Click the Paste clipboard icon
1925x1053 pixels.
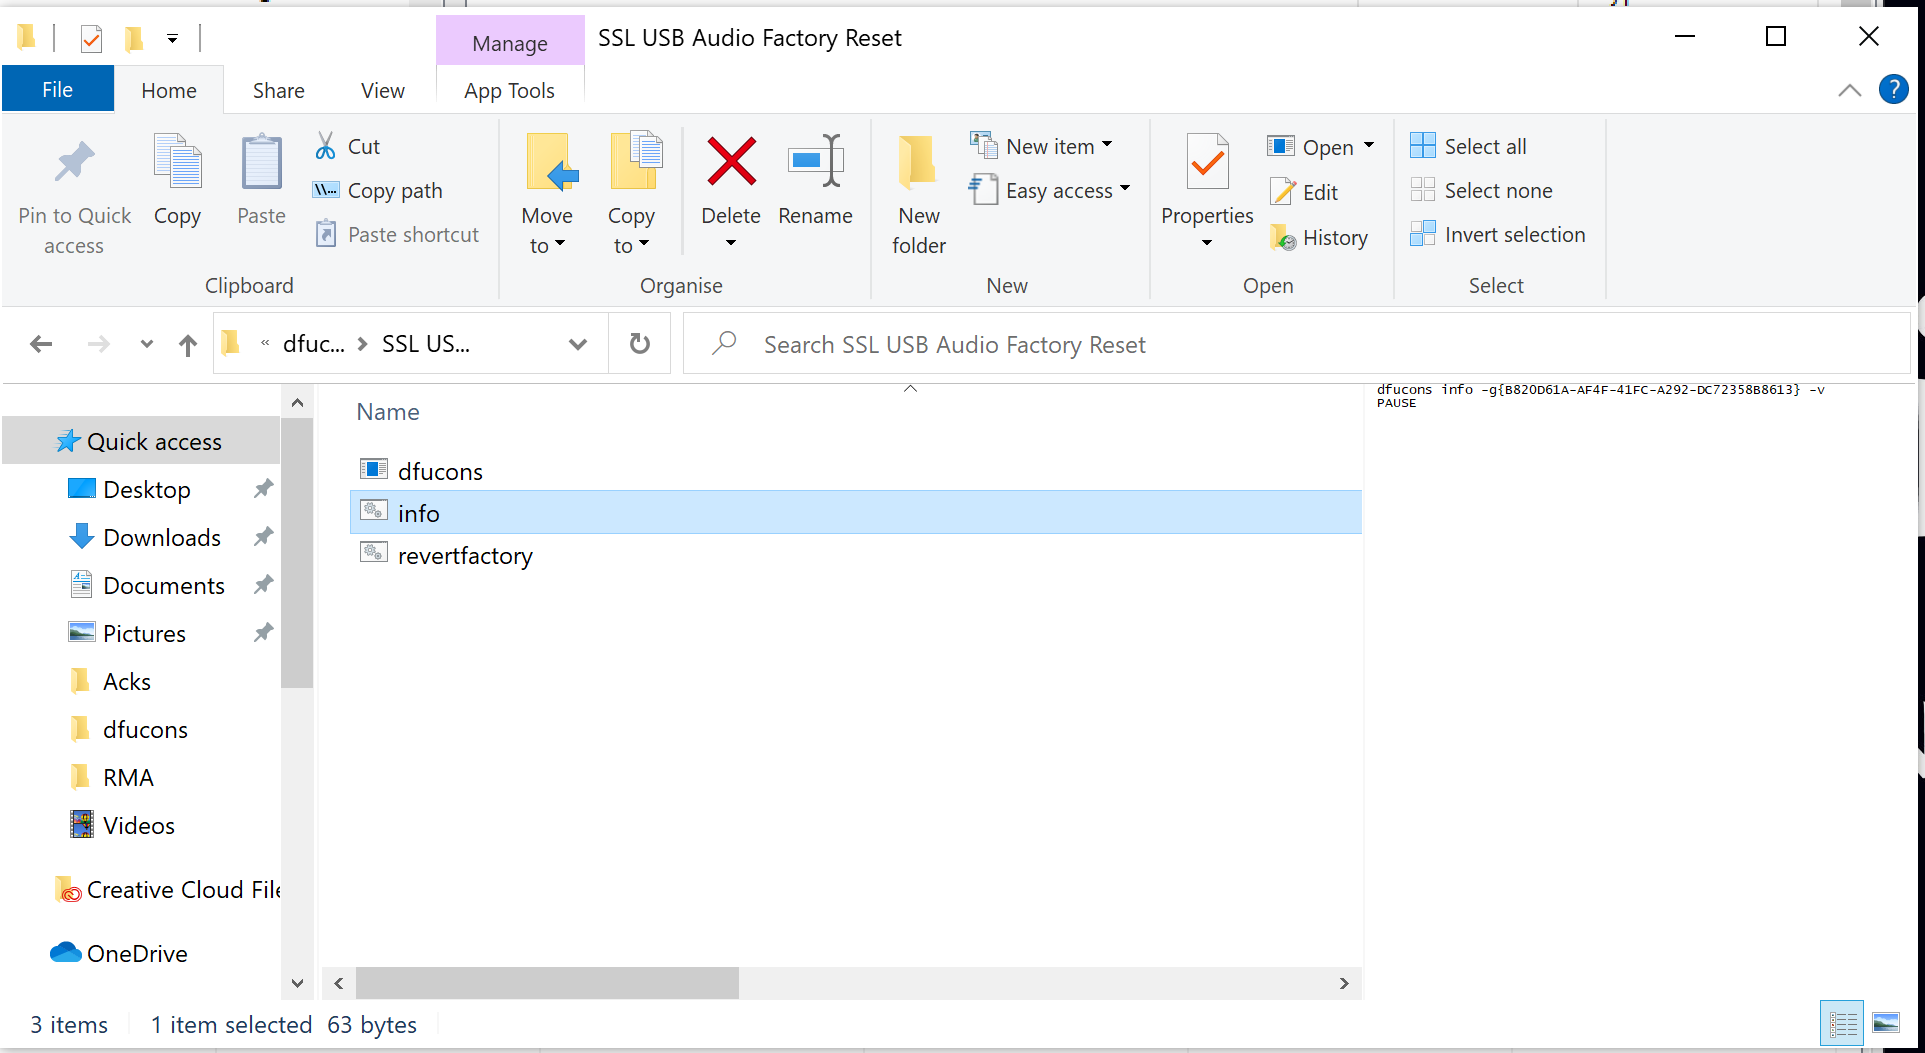(x=261, y=163)
